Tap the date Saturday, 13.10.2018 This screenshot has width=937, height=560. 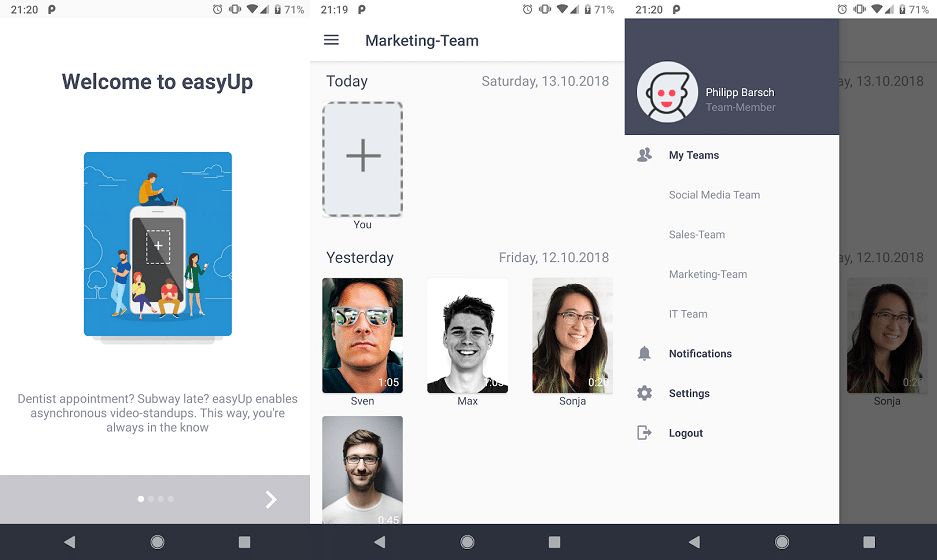(545, 81)
